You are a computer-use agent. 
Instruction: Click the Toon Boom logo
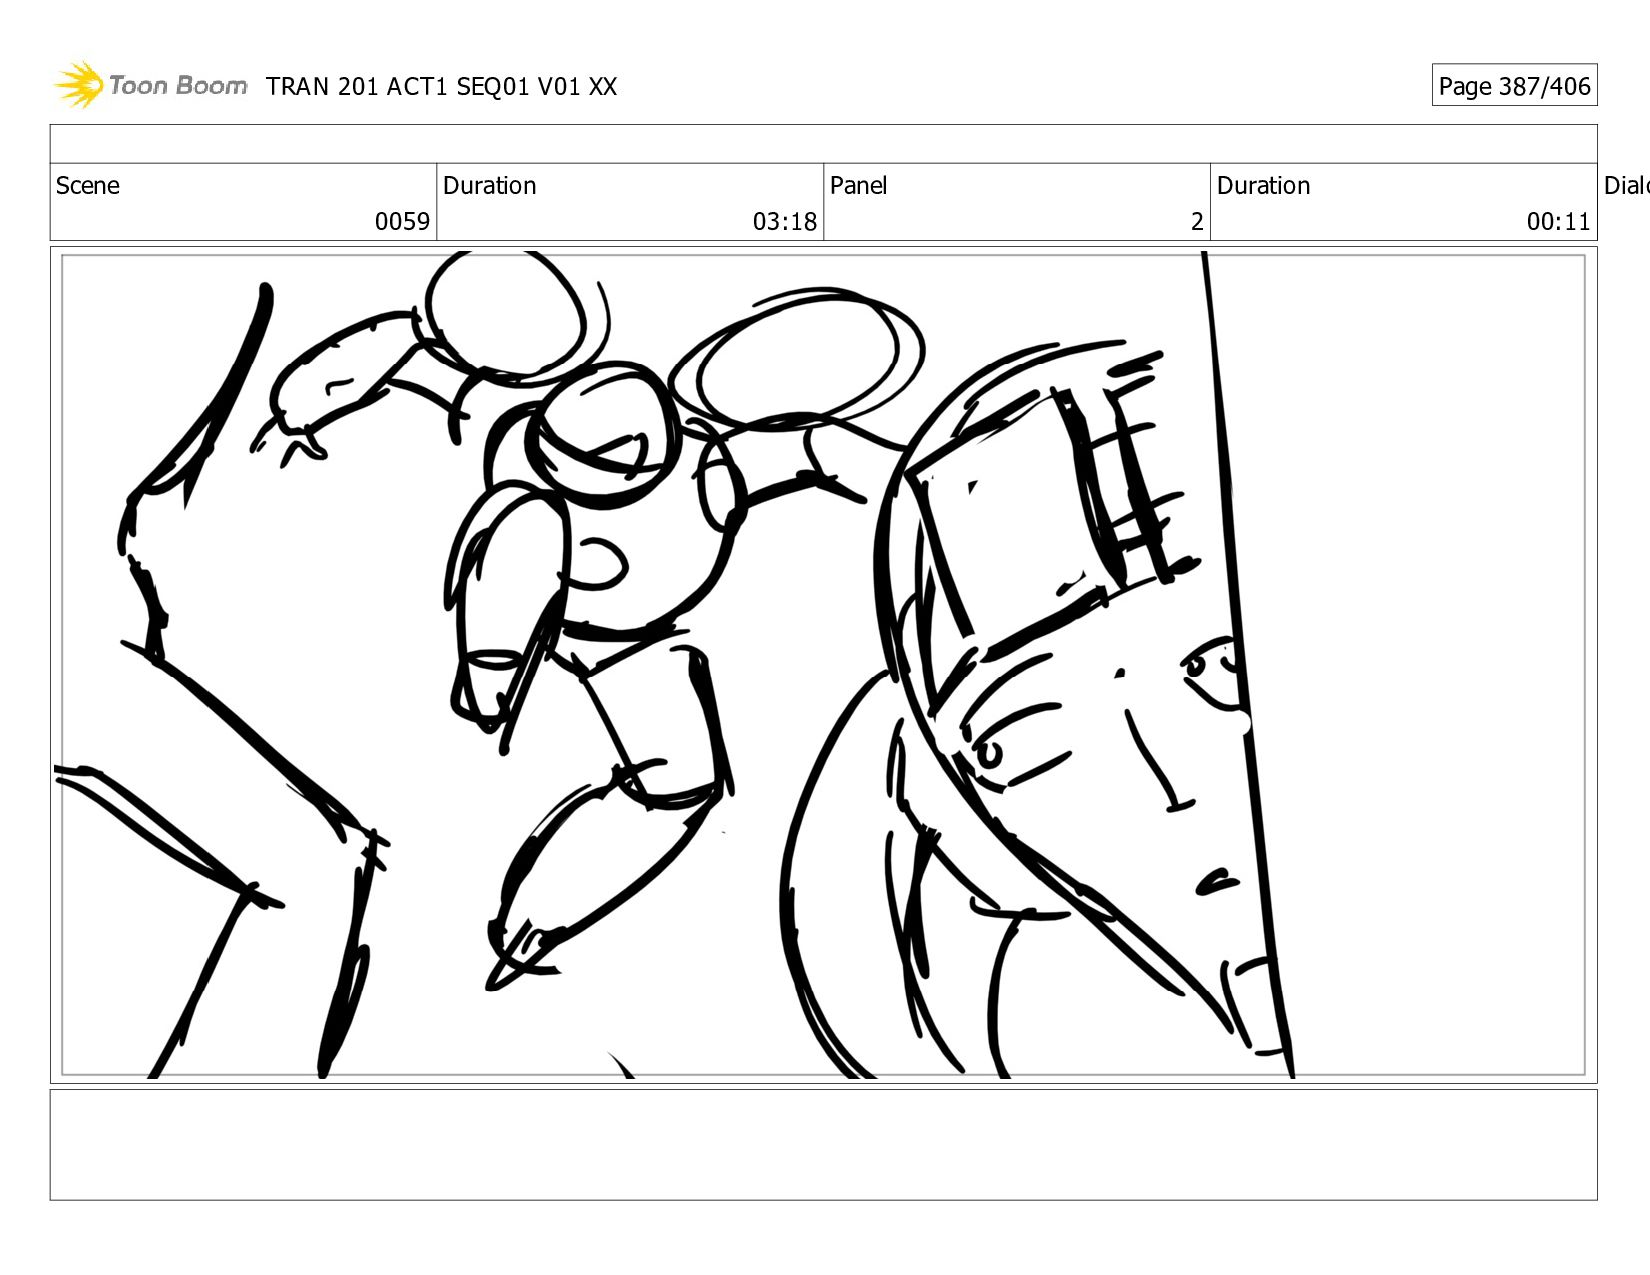point(150,85)
